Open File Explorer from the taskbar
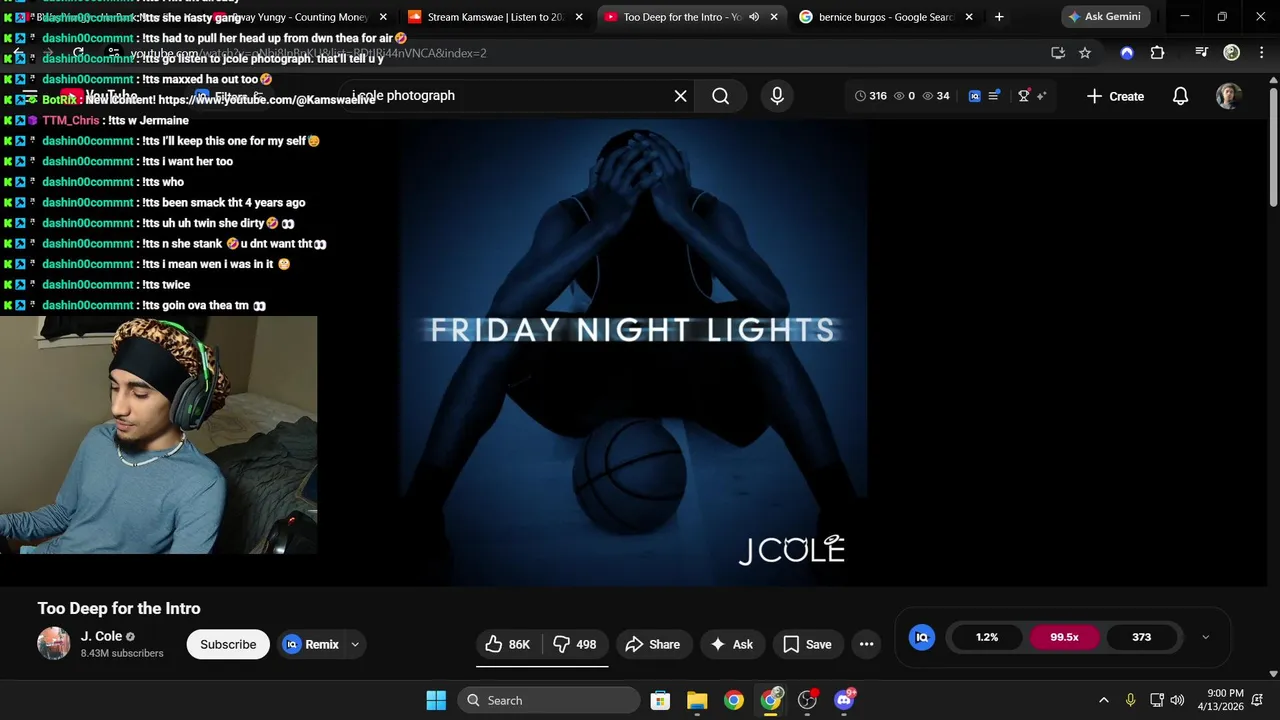 697,700
